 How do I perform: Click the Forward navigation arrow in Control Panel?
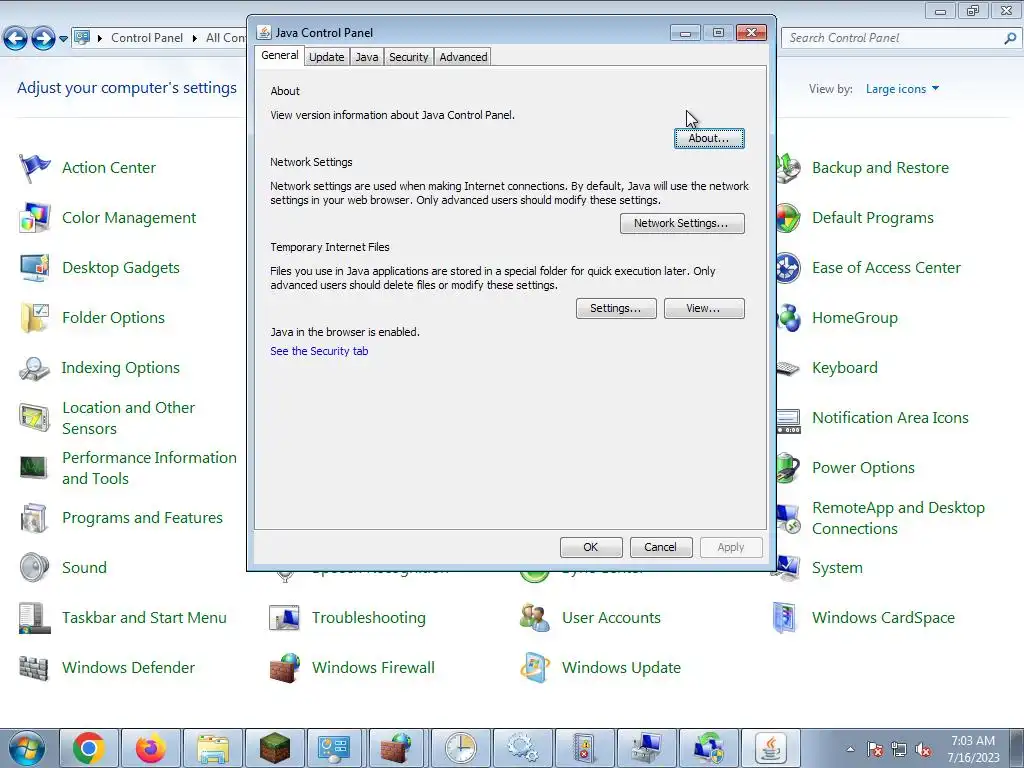[x=43, y=39]
